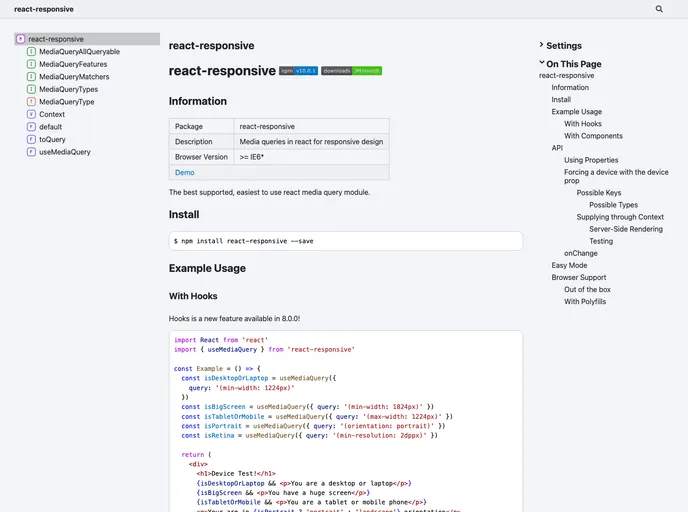Click the Information heading
This screenshot has width=688, height=512.
(198, 101)
